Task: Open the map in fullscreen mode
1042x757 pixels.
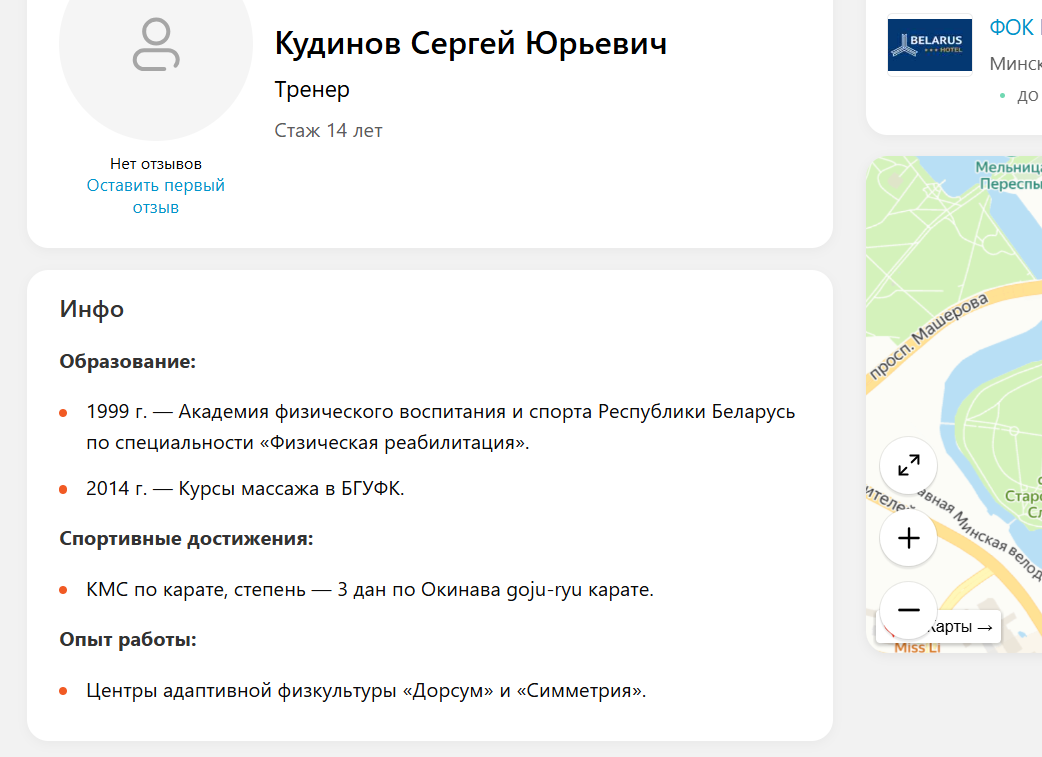Action: coord(908,465)
